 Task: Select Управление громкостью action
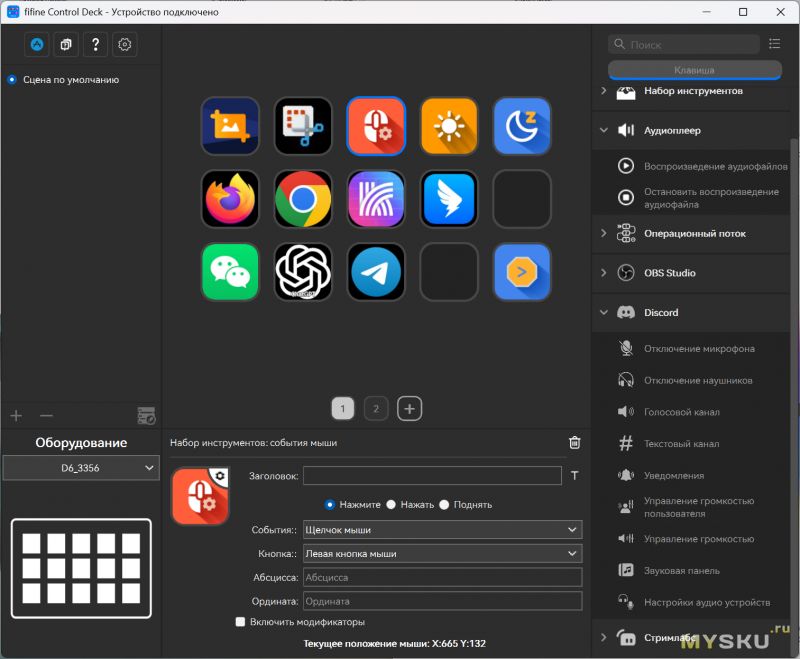(692, 539)
